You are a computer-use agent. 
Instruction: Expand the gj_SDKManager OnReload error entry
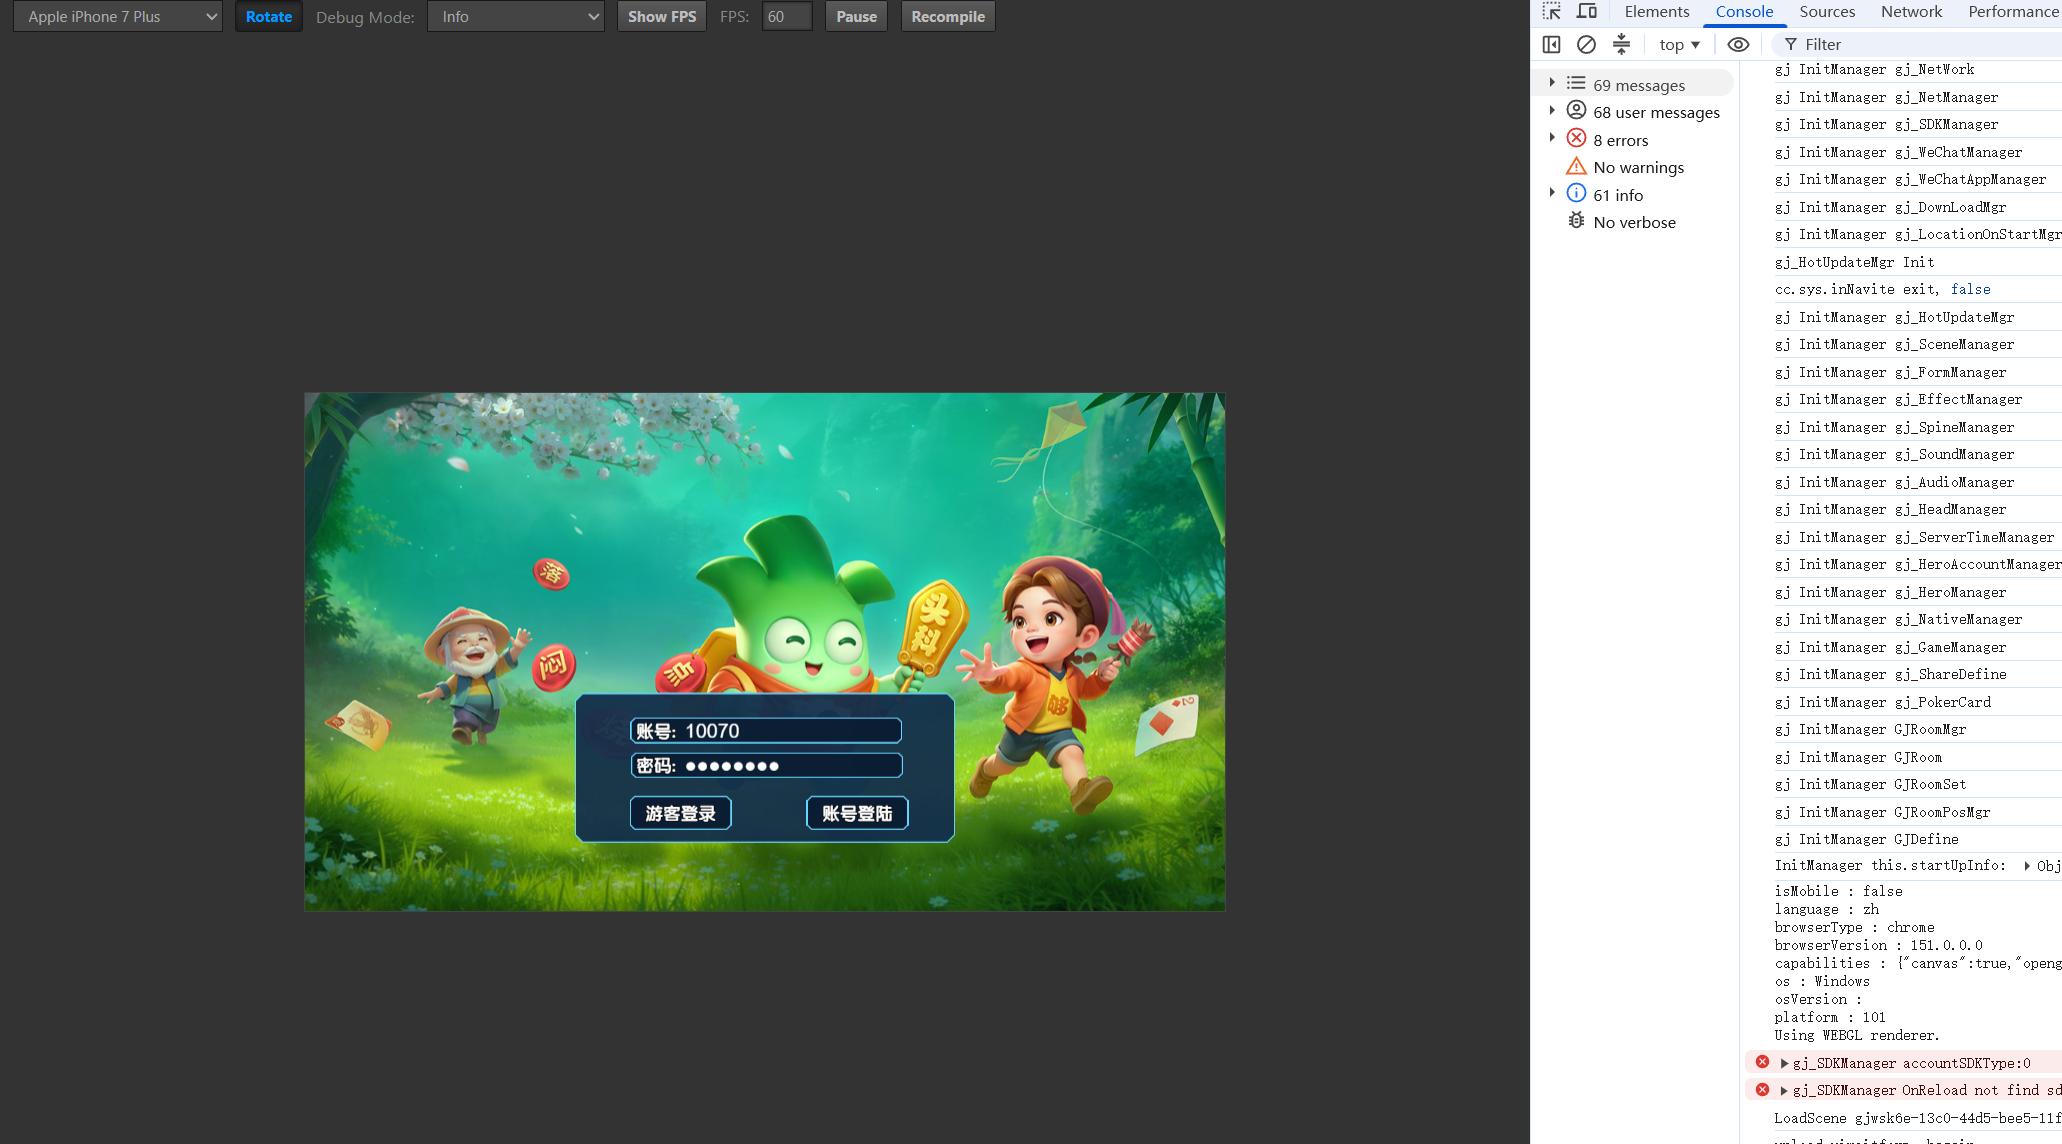coord(1784,1090)
